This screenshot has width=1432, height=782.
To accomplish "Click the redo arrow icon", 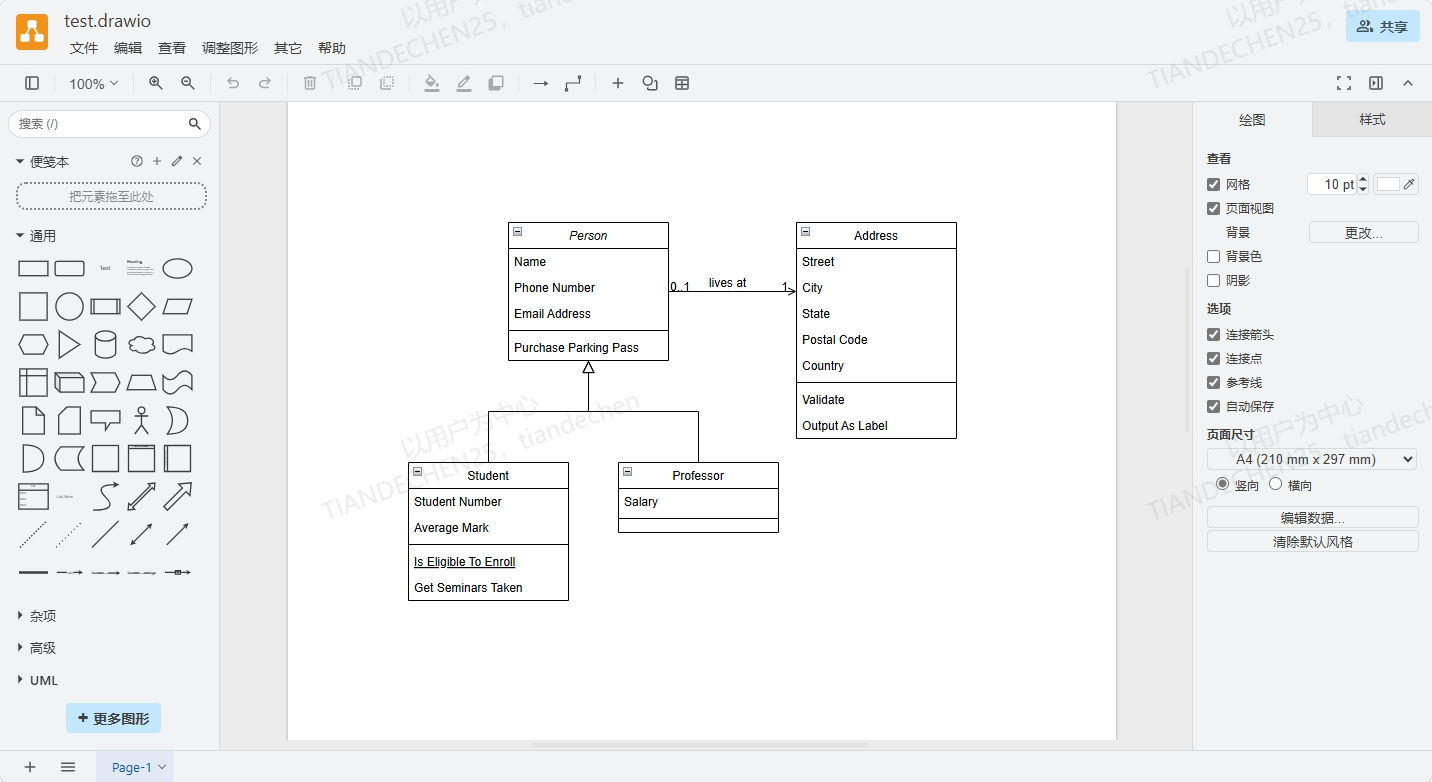I will 265,84.
